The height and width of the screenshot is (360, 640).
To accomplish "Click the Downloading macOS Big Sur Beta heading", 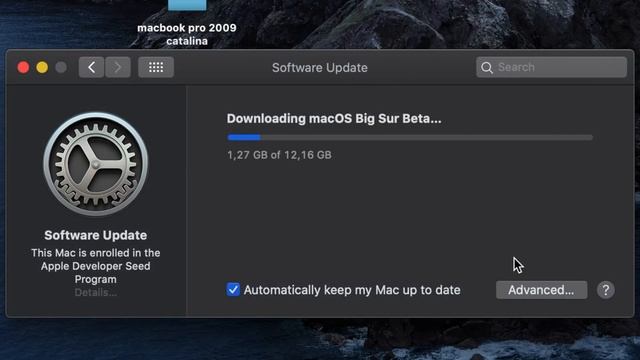I will tap(334, 119).
